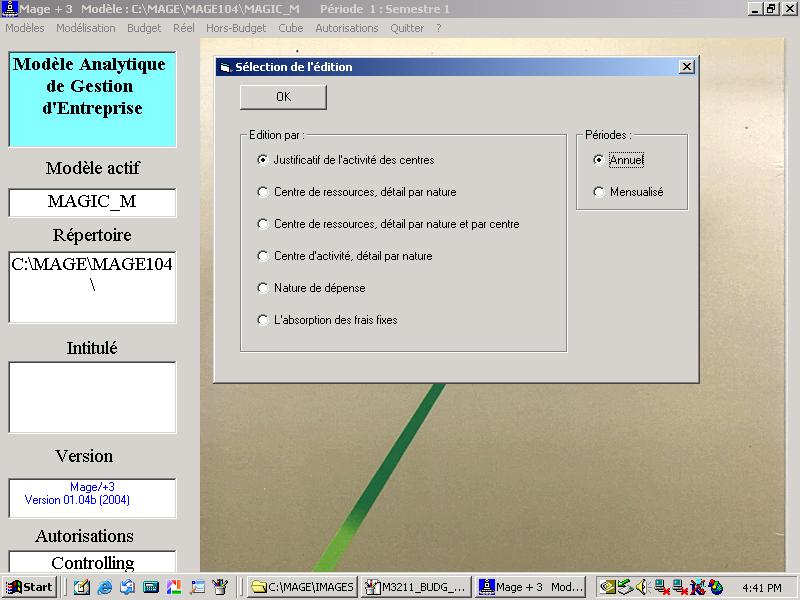Launch Internet Explorer from quick launch
Image resolution: width=800 pixels, height=600 pixels.
pos(105,587)
